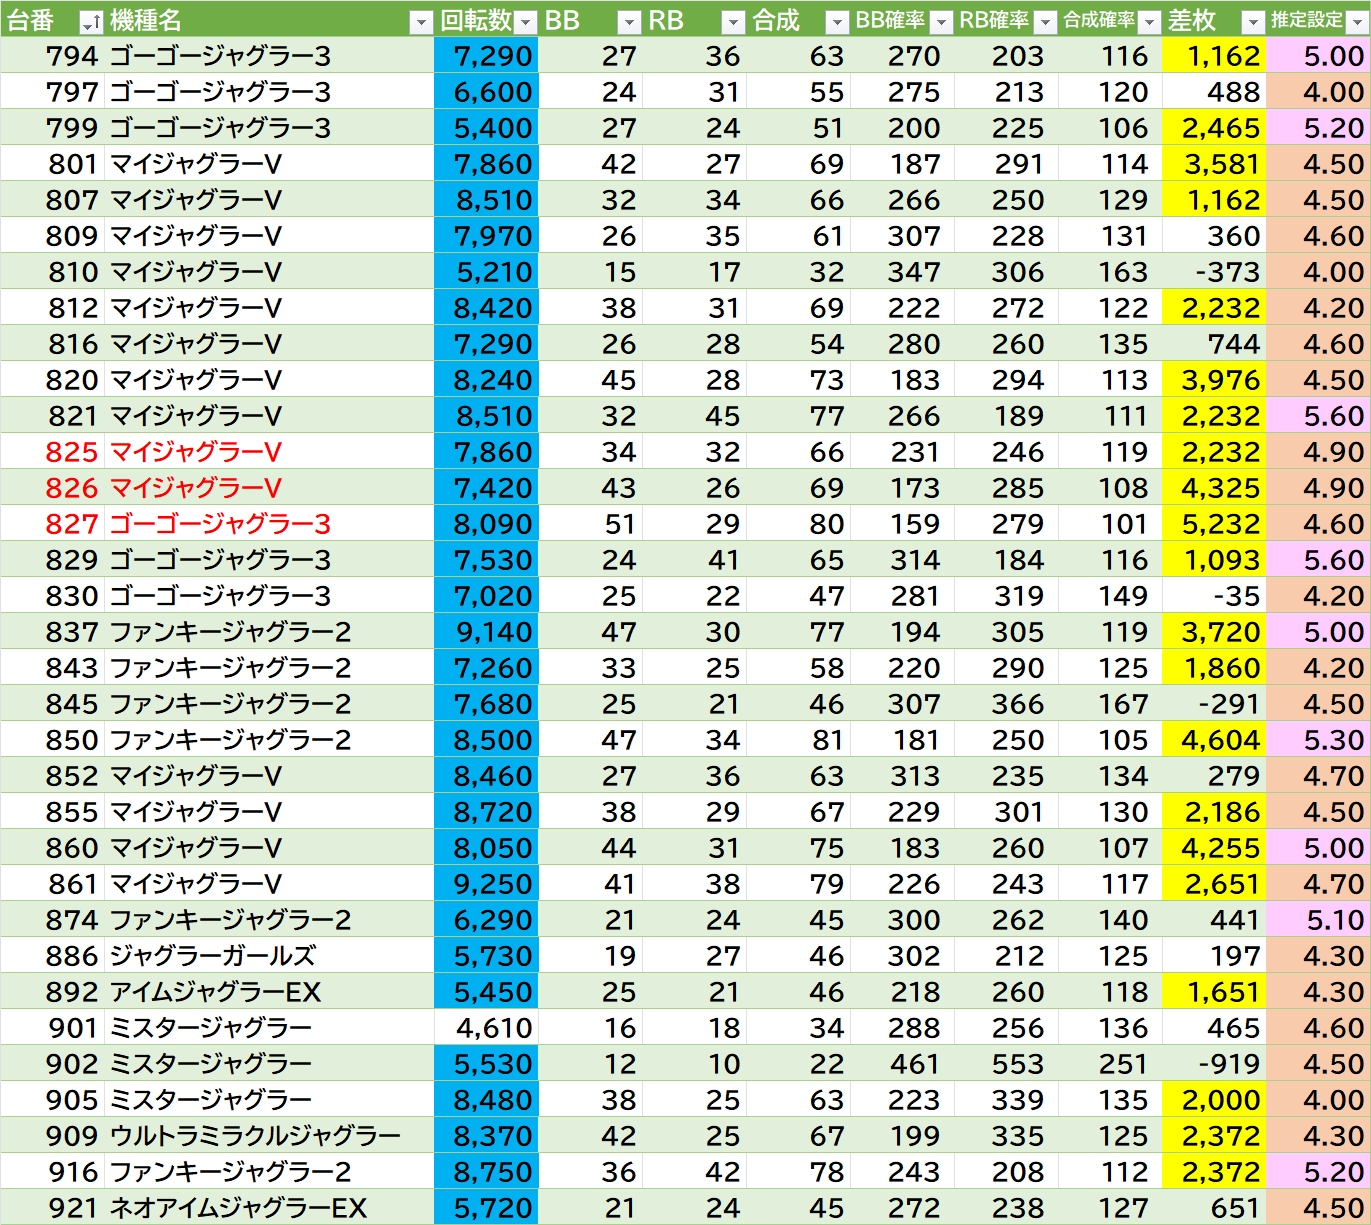Open the 機種名 column filter dropdown
The width and height of the screenshot is (1371, 1225).
(421, 22)
